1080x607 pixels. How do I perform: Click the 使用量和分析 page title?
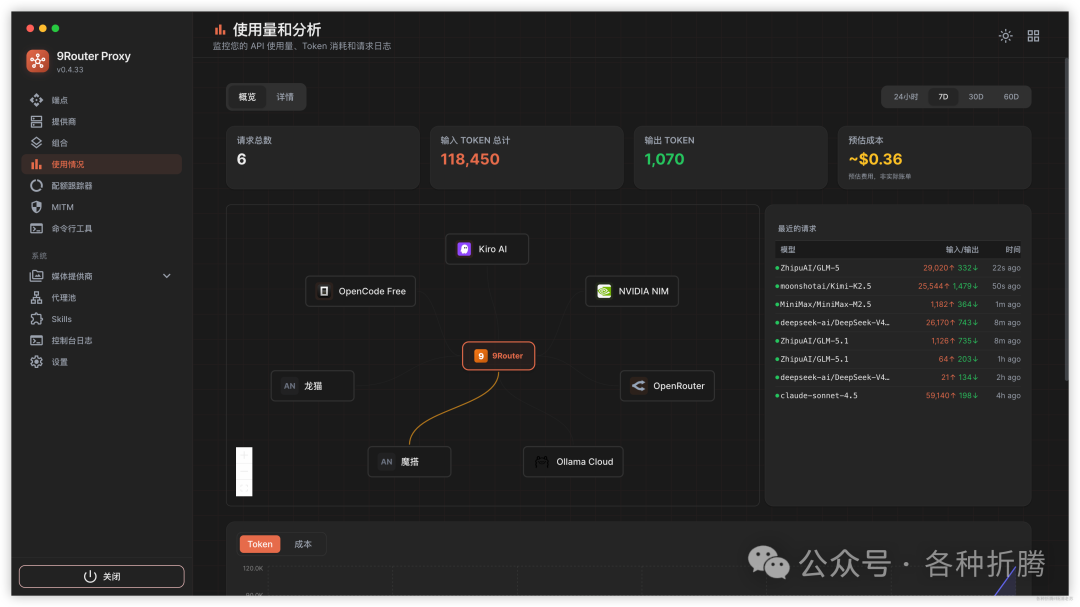pyautogui.click(x=277, y=30)
